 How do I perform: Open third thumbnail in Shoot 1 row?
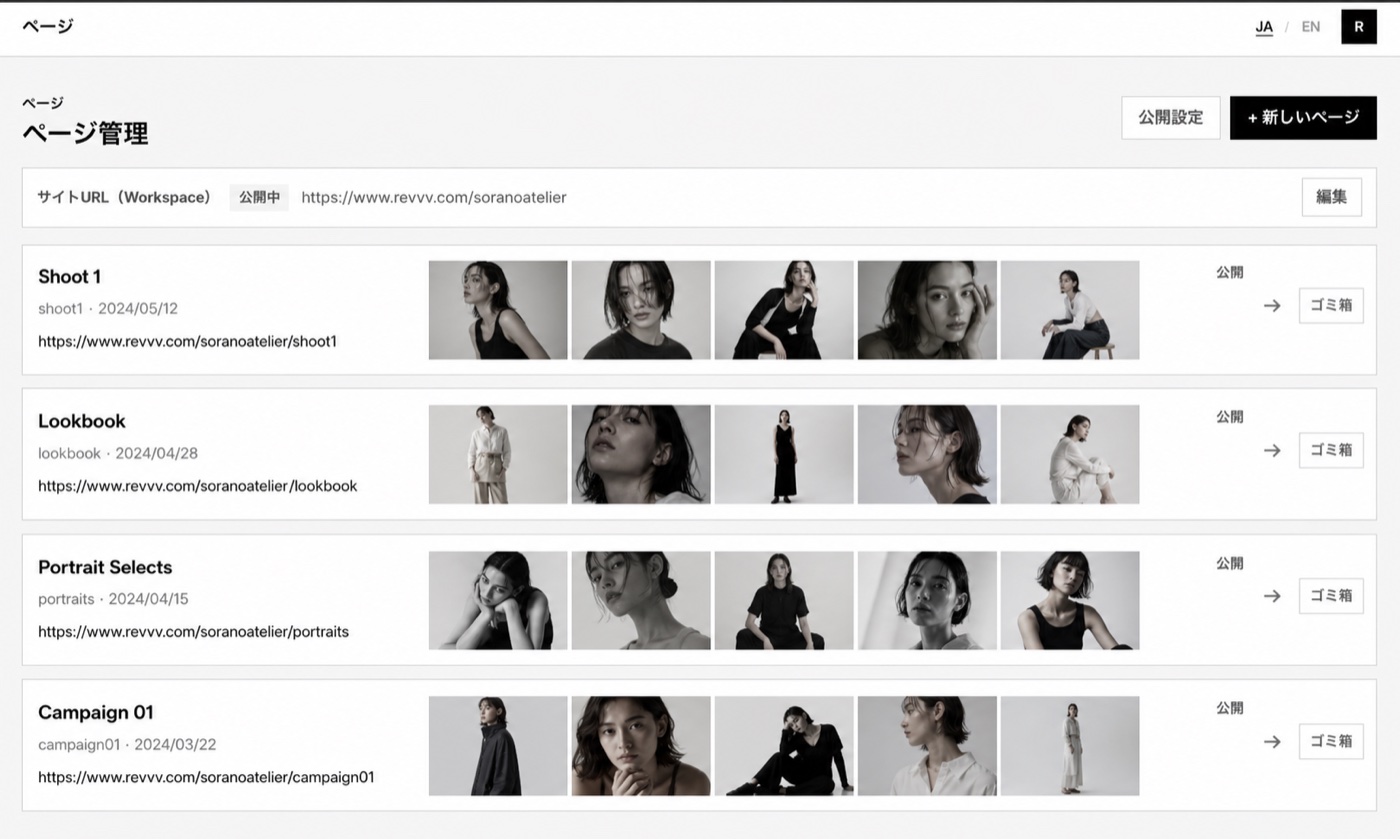tap(784, 310)
